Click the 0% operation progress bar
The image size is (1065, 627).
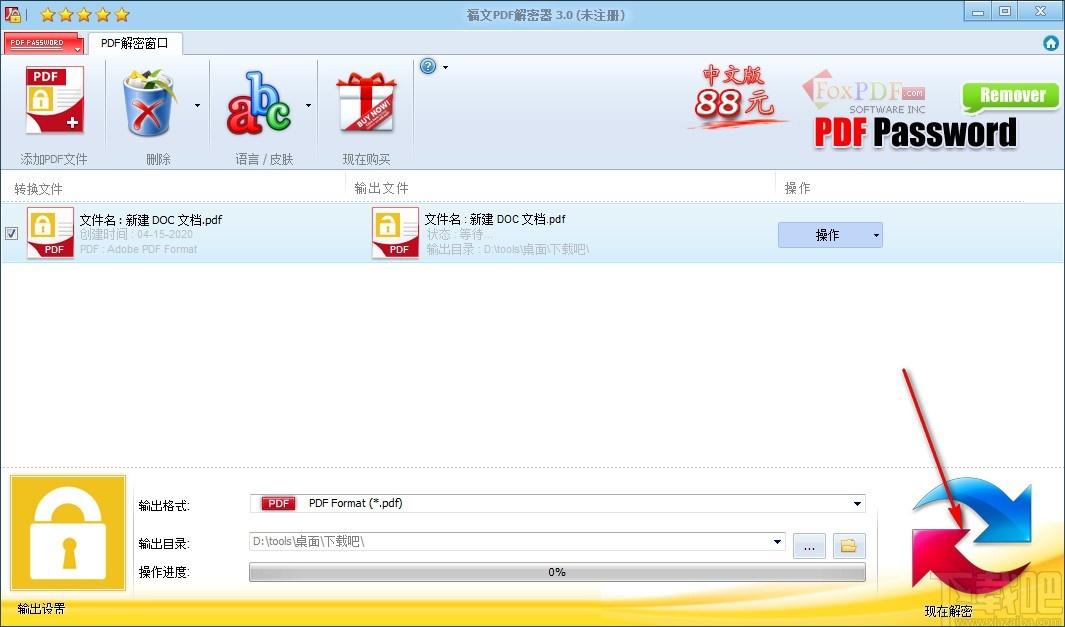pyautogui.click(x=557, y=572)
